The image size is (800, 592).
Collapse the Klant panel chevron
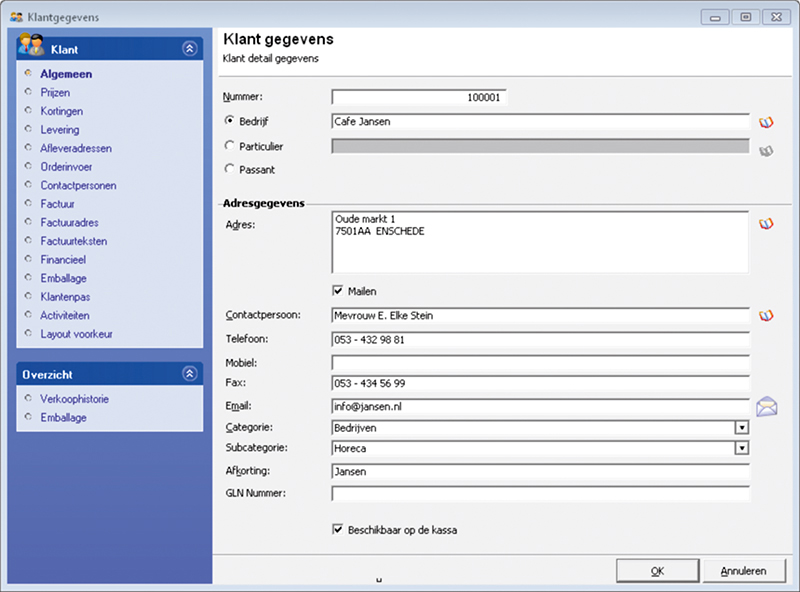190,48
